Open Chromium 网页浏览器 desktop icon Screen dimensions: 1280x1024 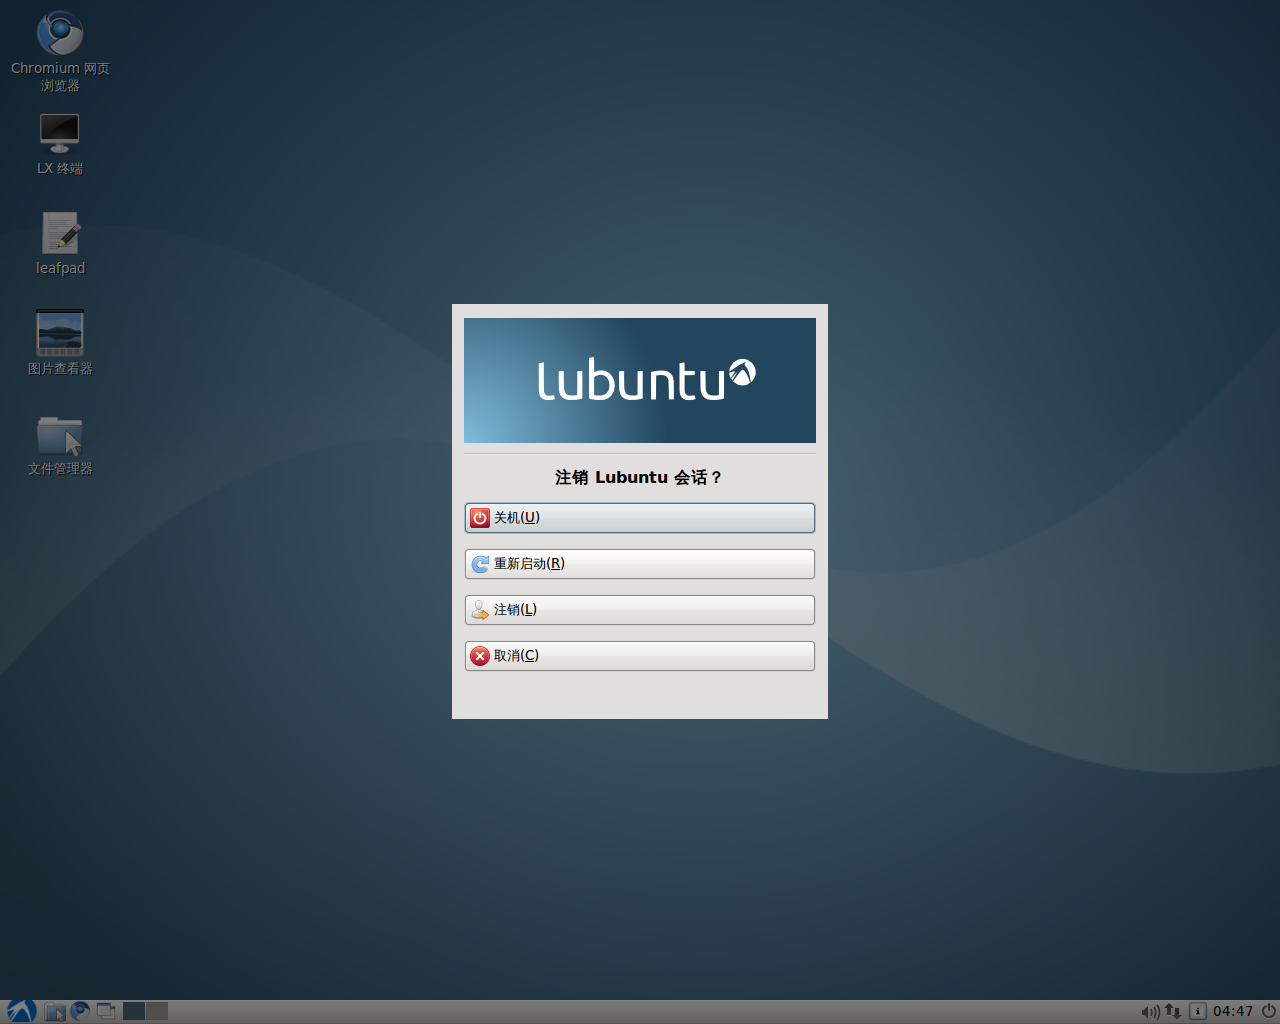(x=60, y=51)
